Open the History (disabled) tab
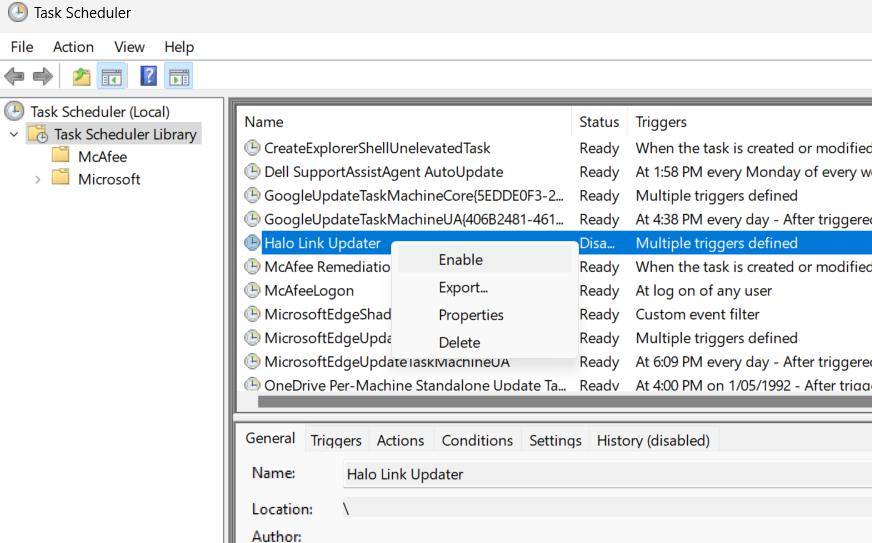The image size is (872, 543). coord(652,440)
